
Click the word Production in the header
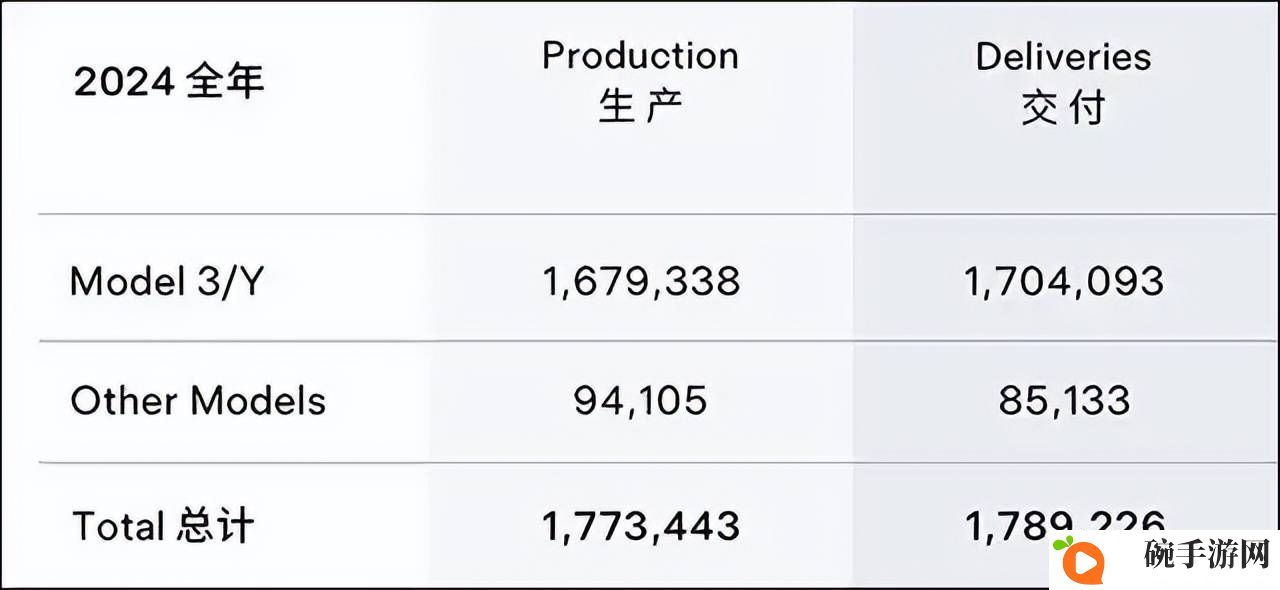pyautogui.click(x=640, y=56)
